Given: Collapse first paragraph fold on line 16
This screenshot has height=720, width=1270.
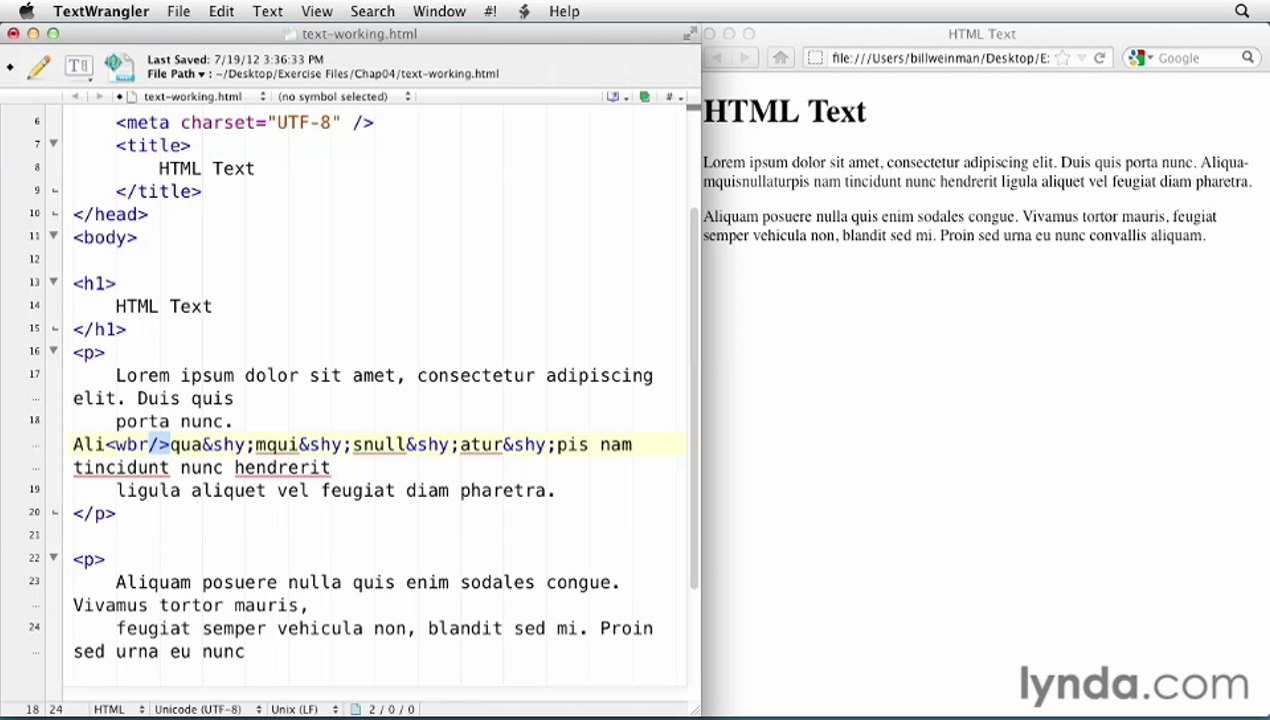Looking at the screenshot, I should [x=54, y=351].
